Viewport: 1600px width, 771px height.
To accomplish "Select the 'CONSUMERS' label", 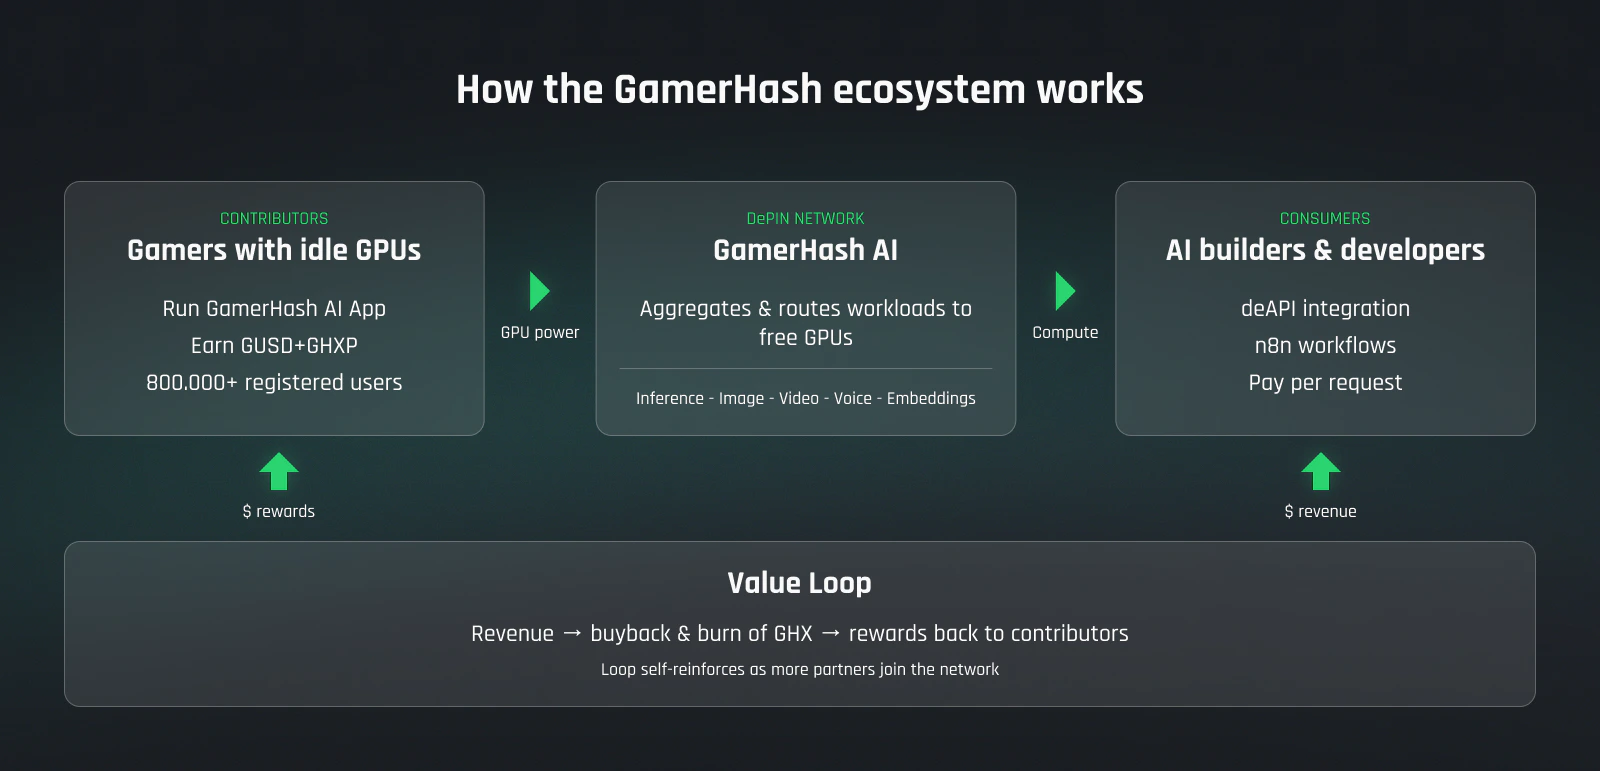I will click(x=1325, y=218).
